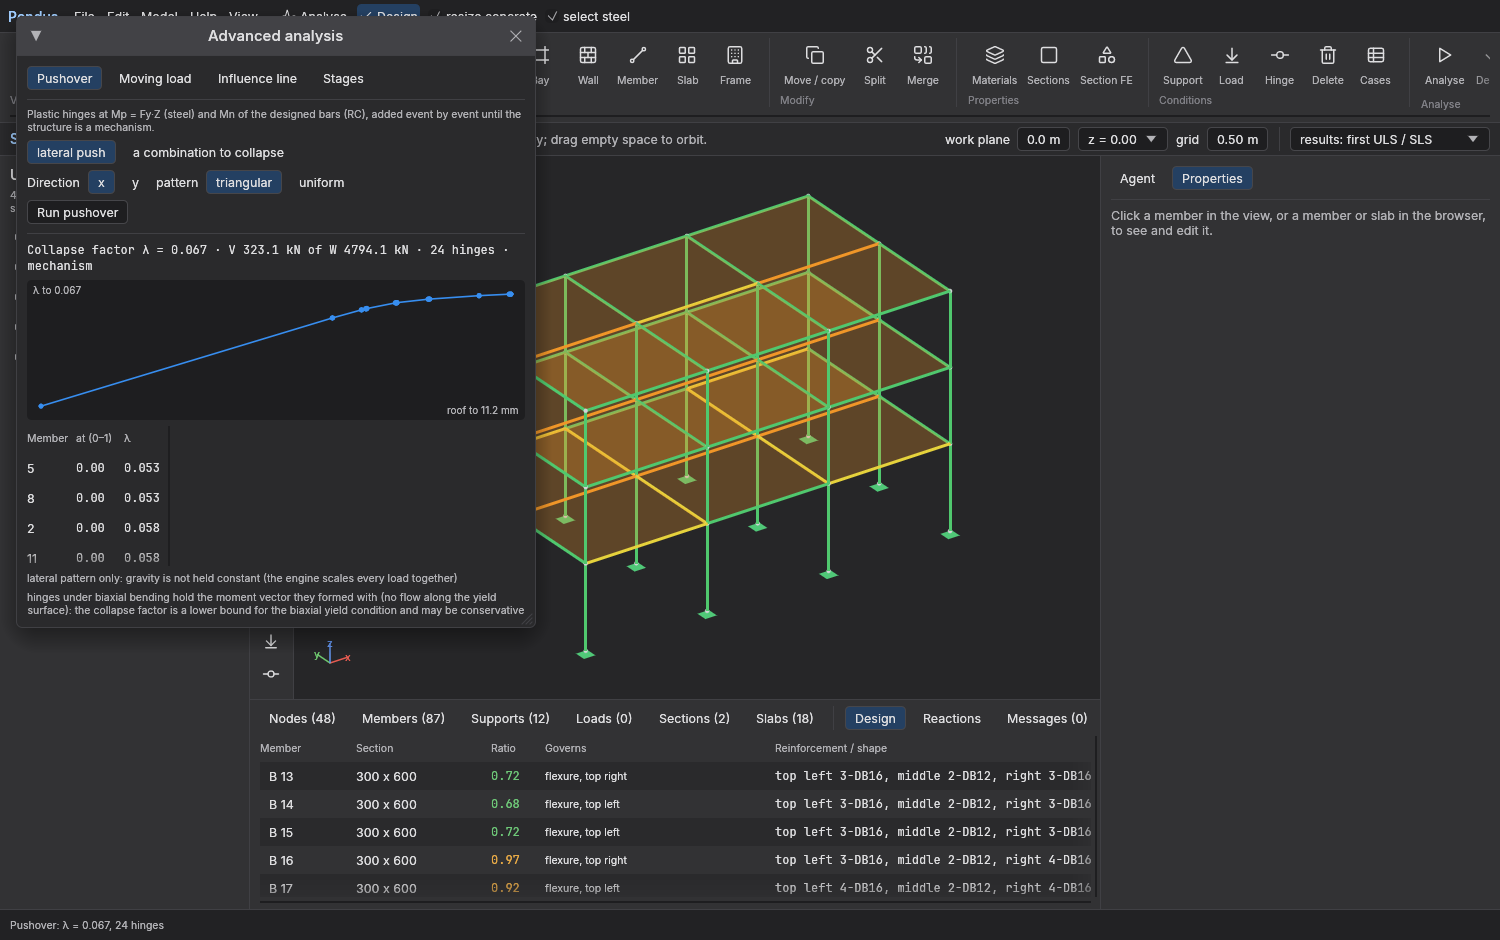Image resolution: width=1500 pixels, height=940 pixels.
Task: Click the hinge icon below viewport toolbar
Action: 271,674
